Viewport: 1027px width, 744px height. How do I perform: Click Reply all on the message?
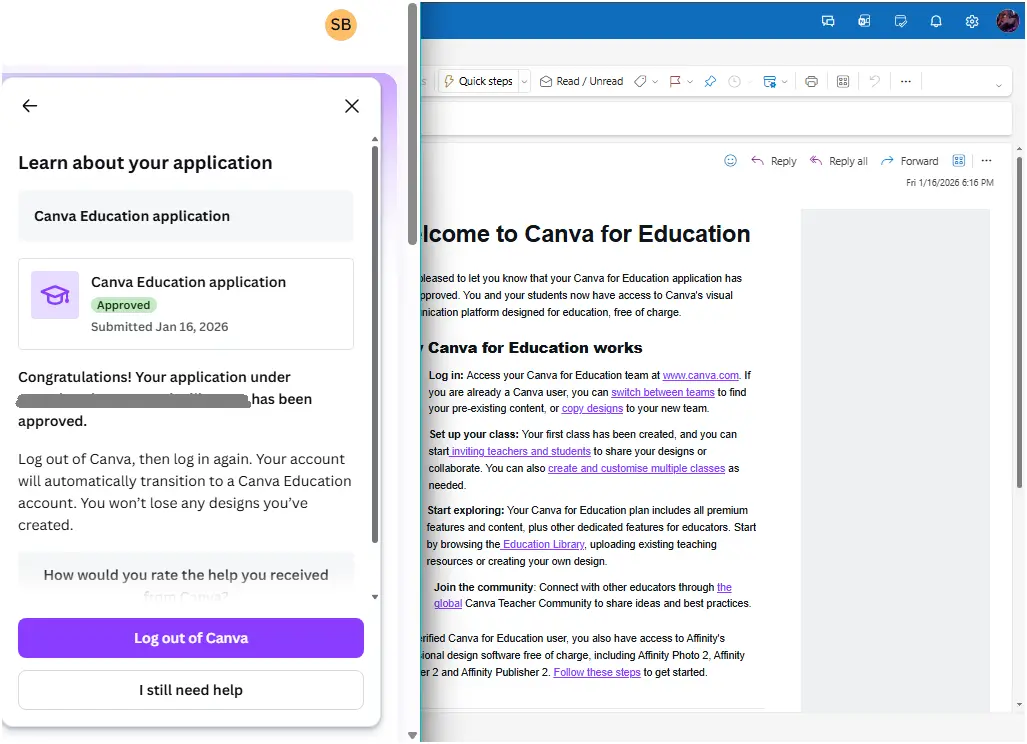point(838,160)
